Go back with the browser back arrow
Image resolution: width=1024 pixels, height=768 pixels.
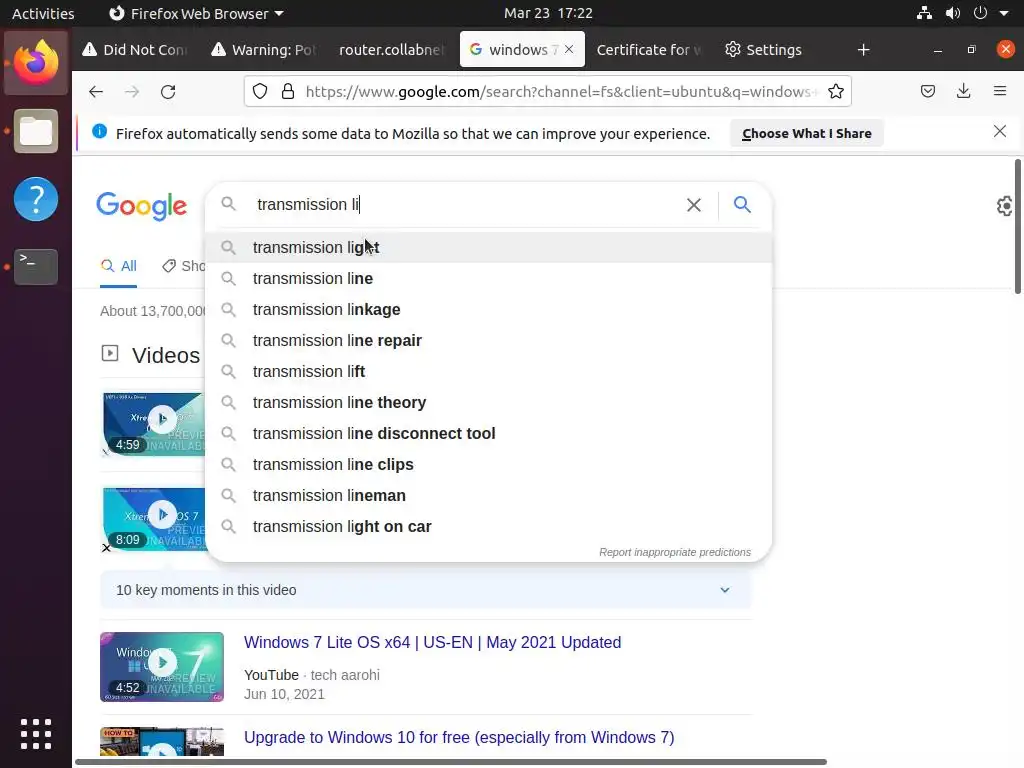click(x=96, y=91)
